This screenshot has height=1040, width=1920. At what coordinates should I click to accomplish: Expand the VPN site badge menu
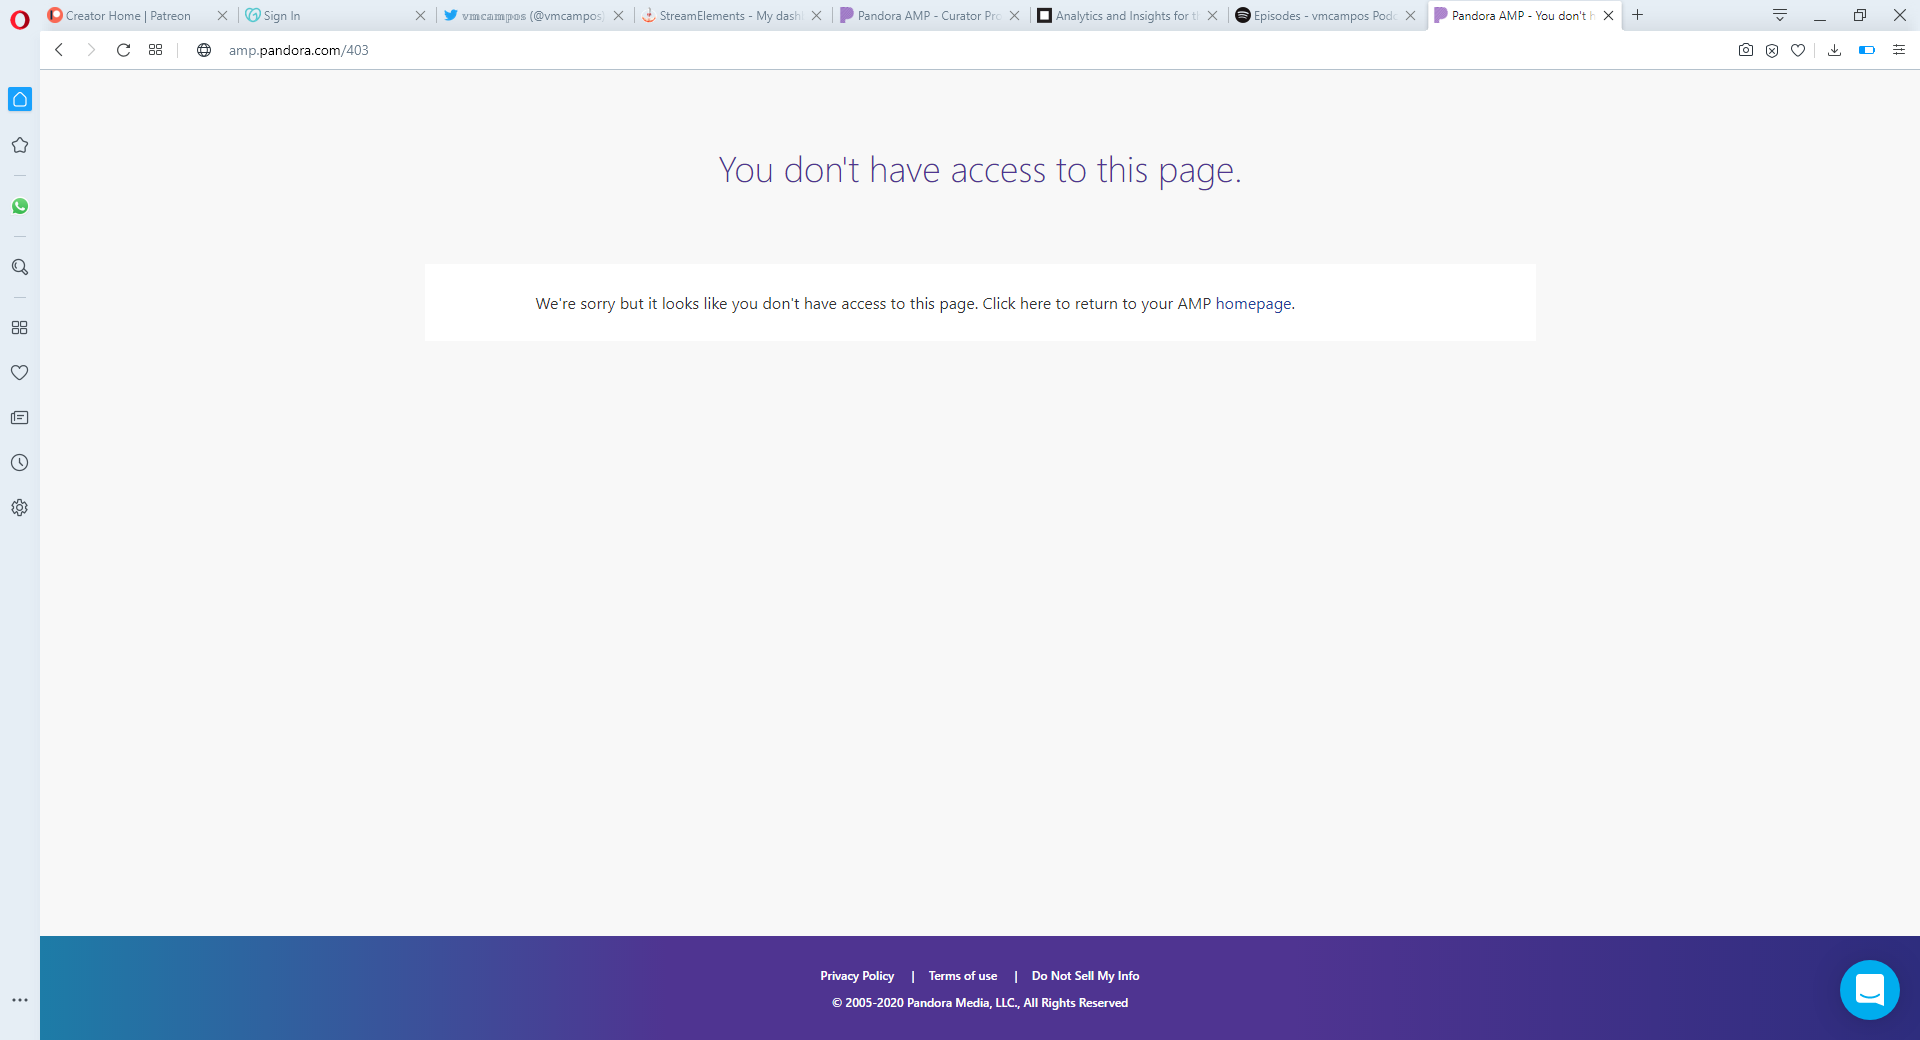tap(204, 50)
